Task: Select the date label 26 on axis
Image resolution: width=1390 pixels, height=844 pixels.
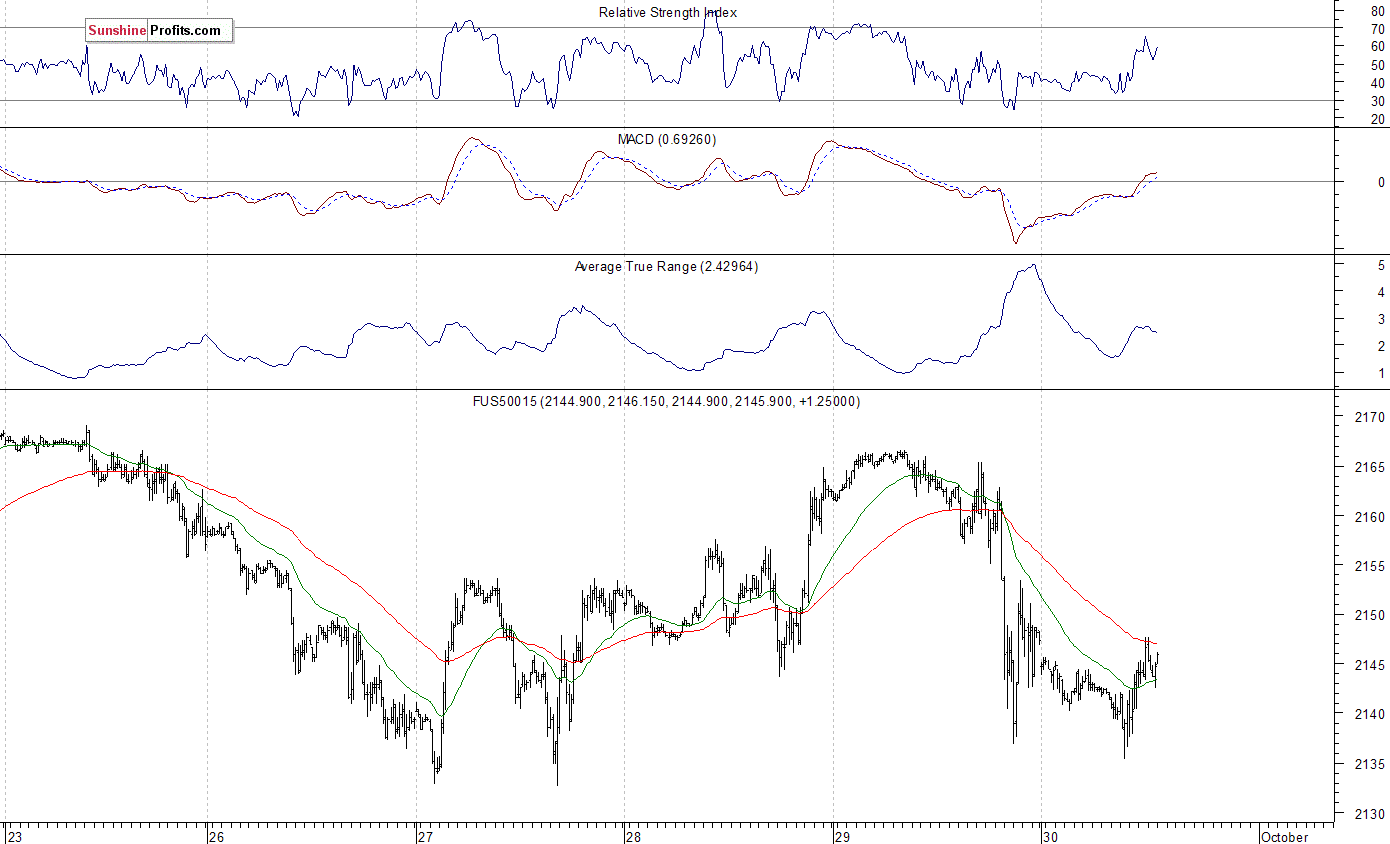Action: [x=219, y=836]
